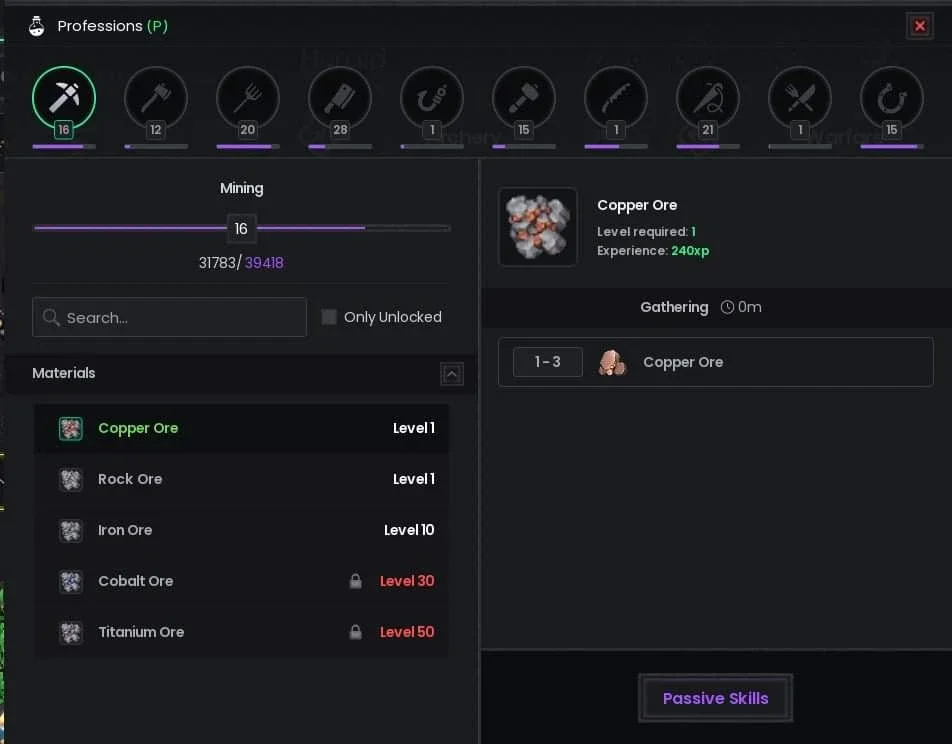
Task: Click the 'Level required: 1' text
Action: pos(646,232)
